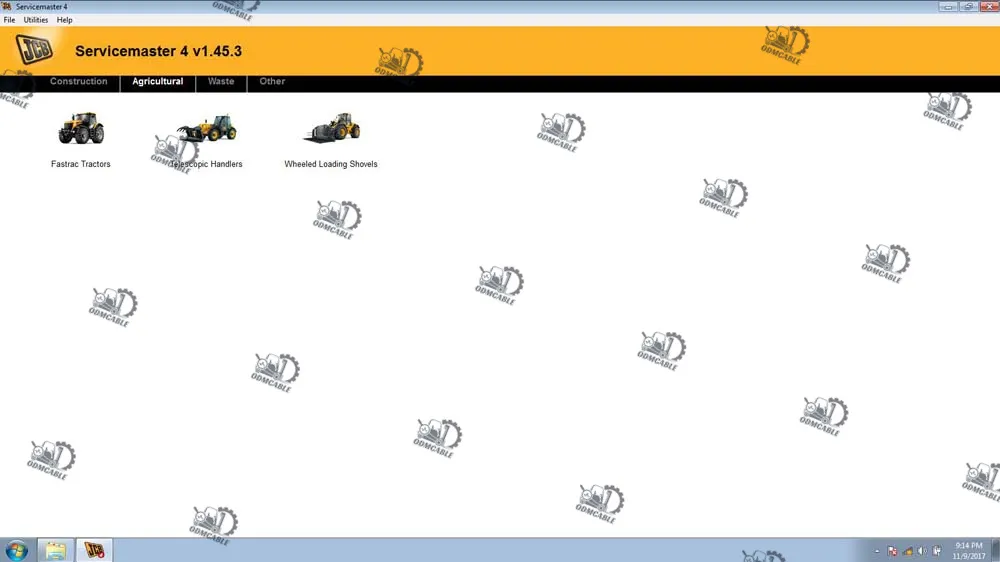Restore down the Servicemaster 4 window
Viewport: 1000px width, 562px height.
pyautogui.click(x=968, y=6)
